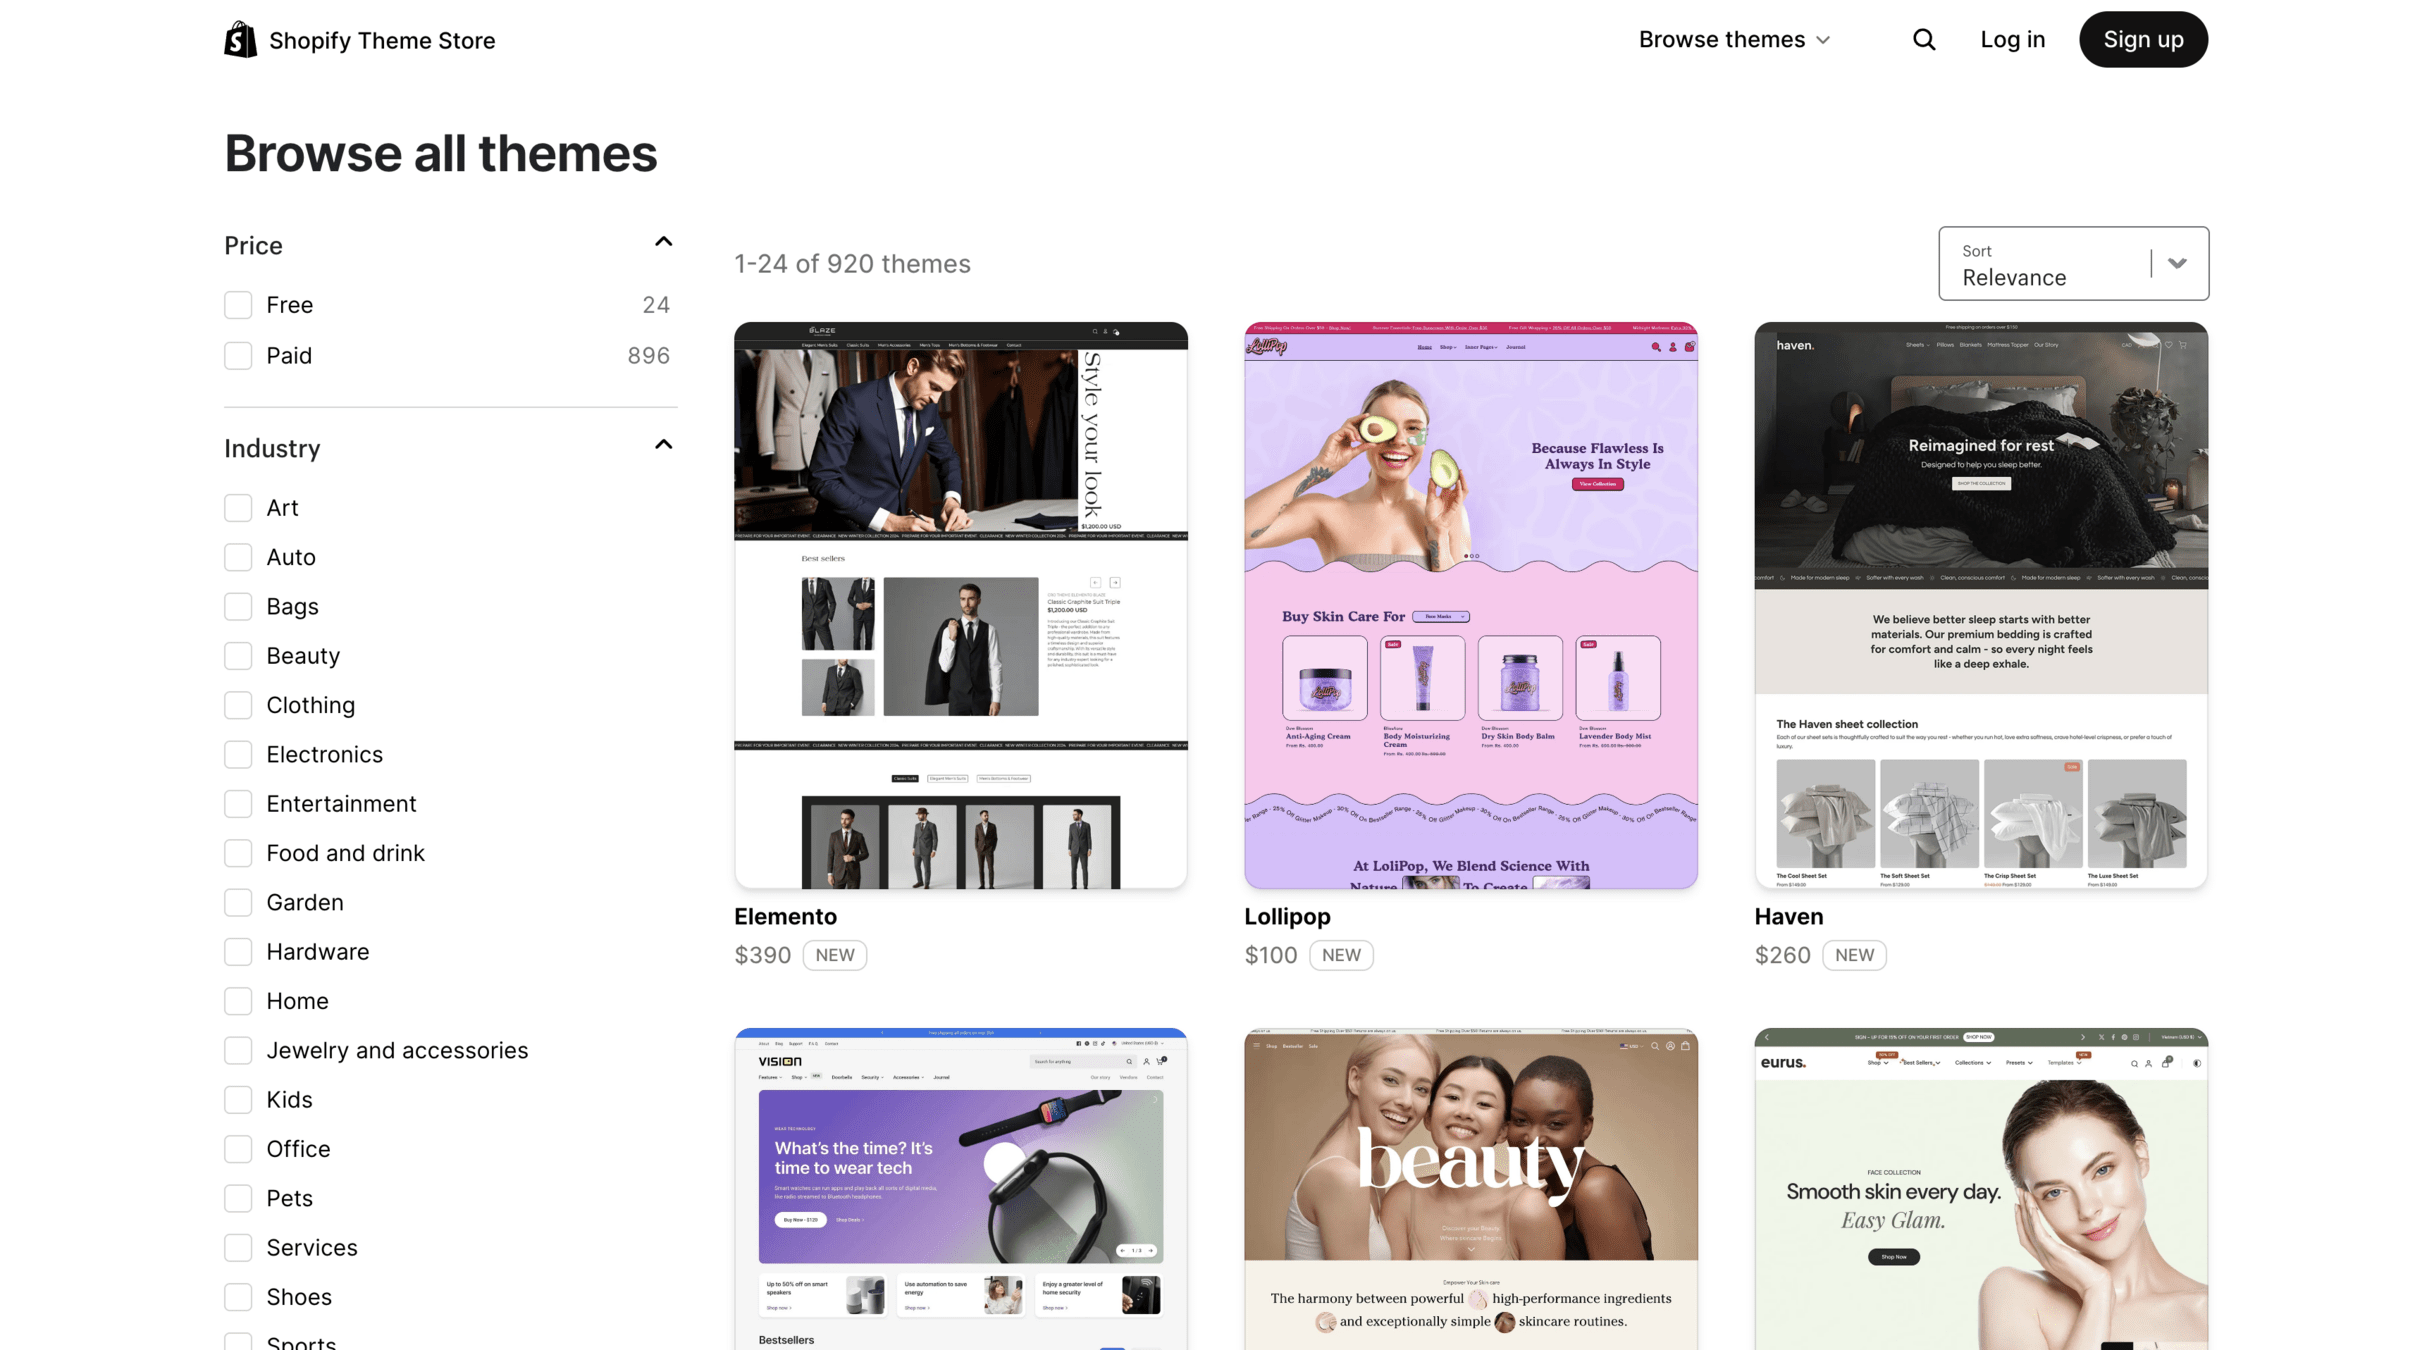The height and width of the screenshot is (1350, 2434).
Task: Open the Browse themes menu
Action: coord(1721,40)
